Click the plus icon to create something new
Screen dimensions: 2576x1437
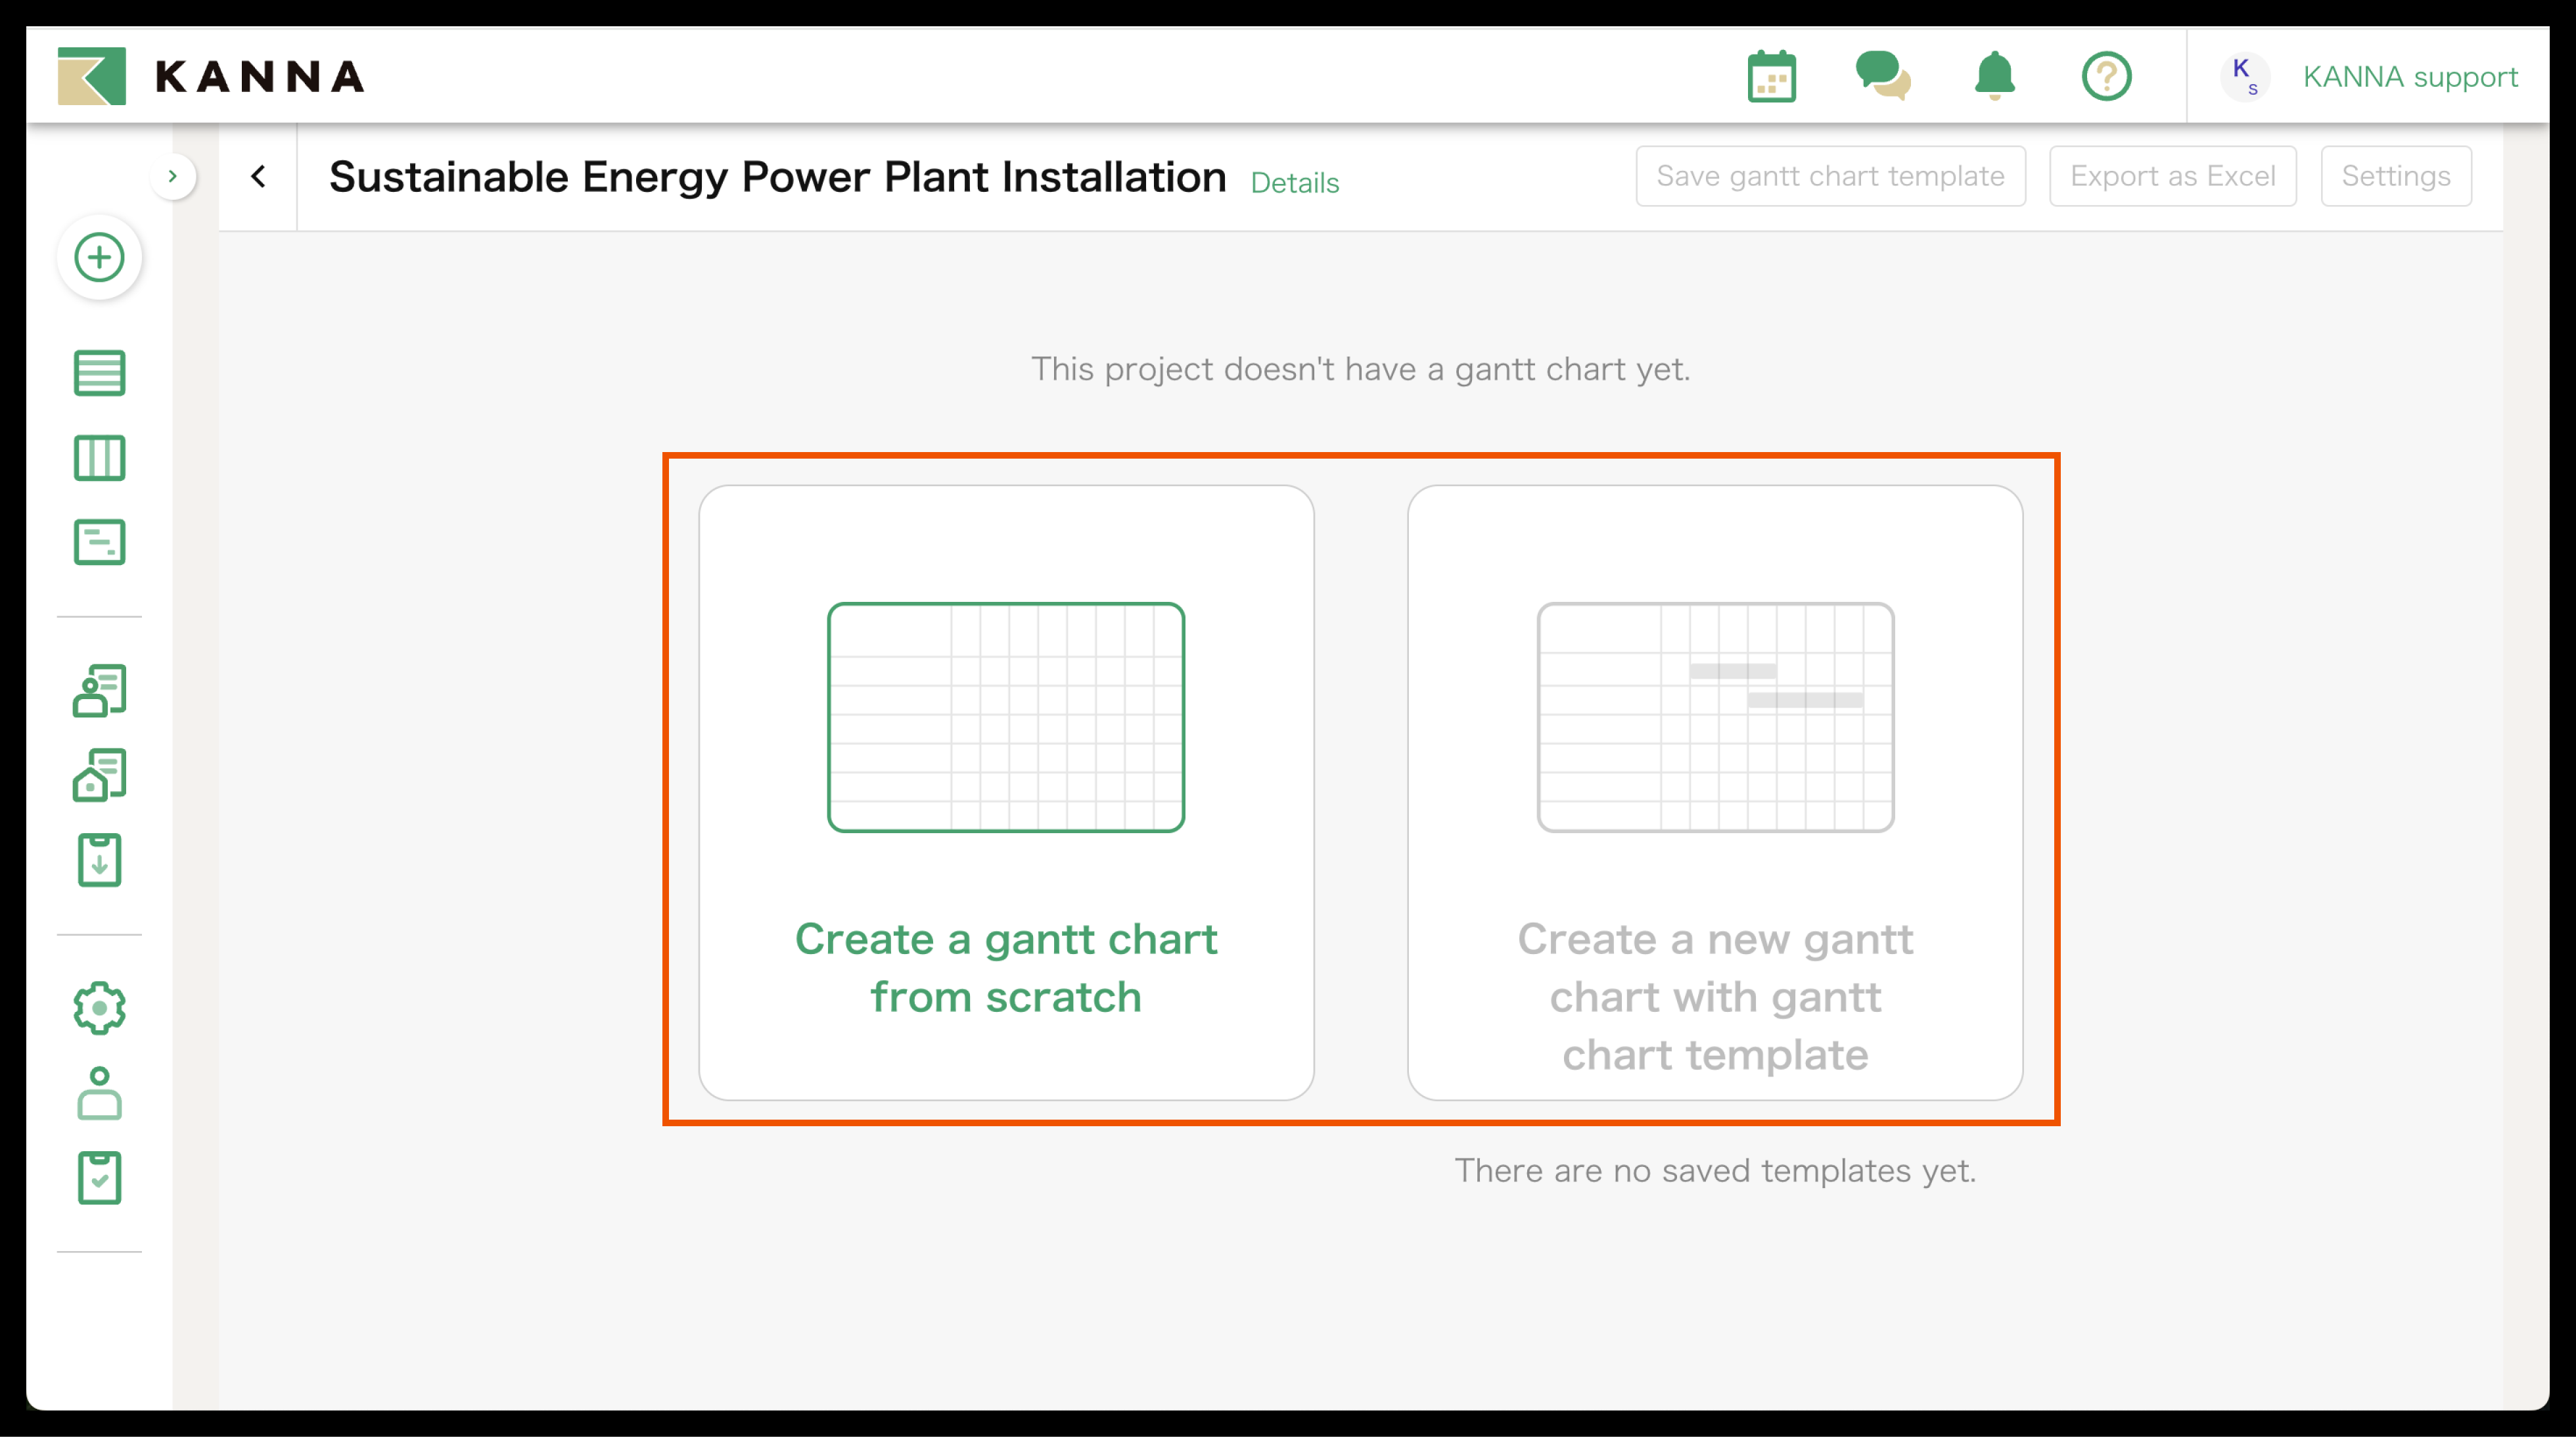(x=99, y=257)
